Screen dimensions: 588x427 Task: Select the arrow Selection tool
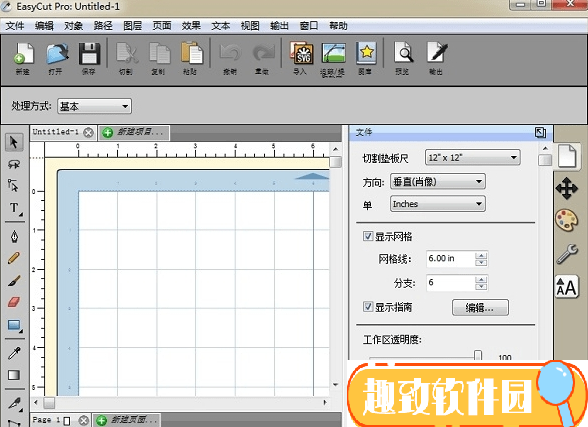click(14, 142)
